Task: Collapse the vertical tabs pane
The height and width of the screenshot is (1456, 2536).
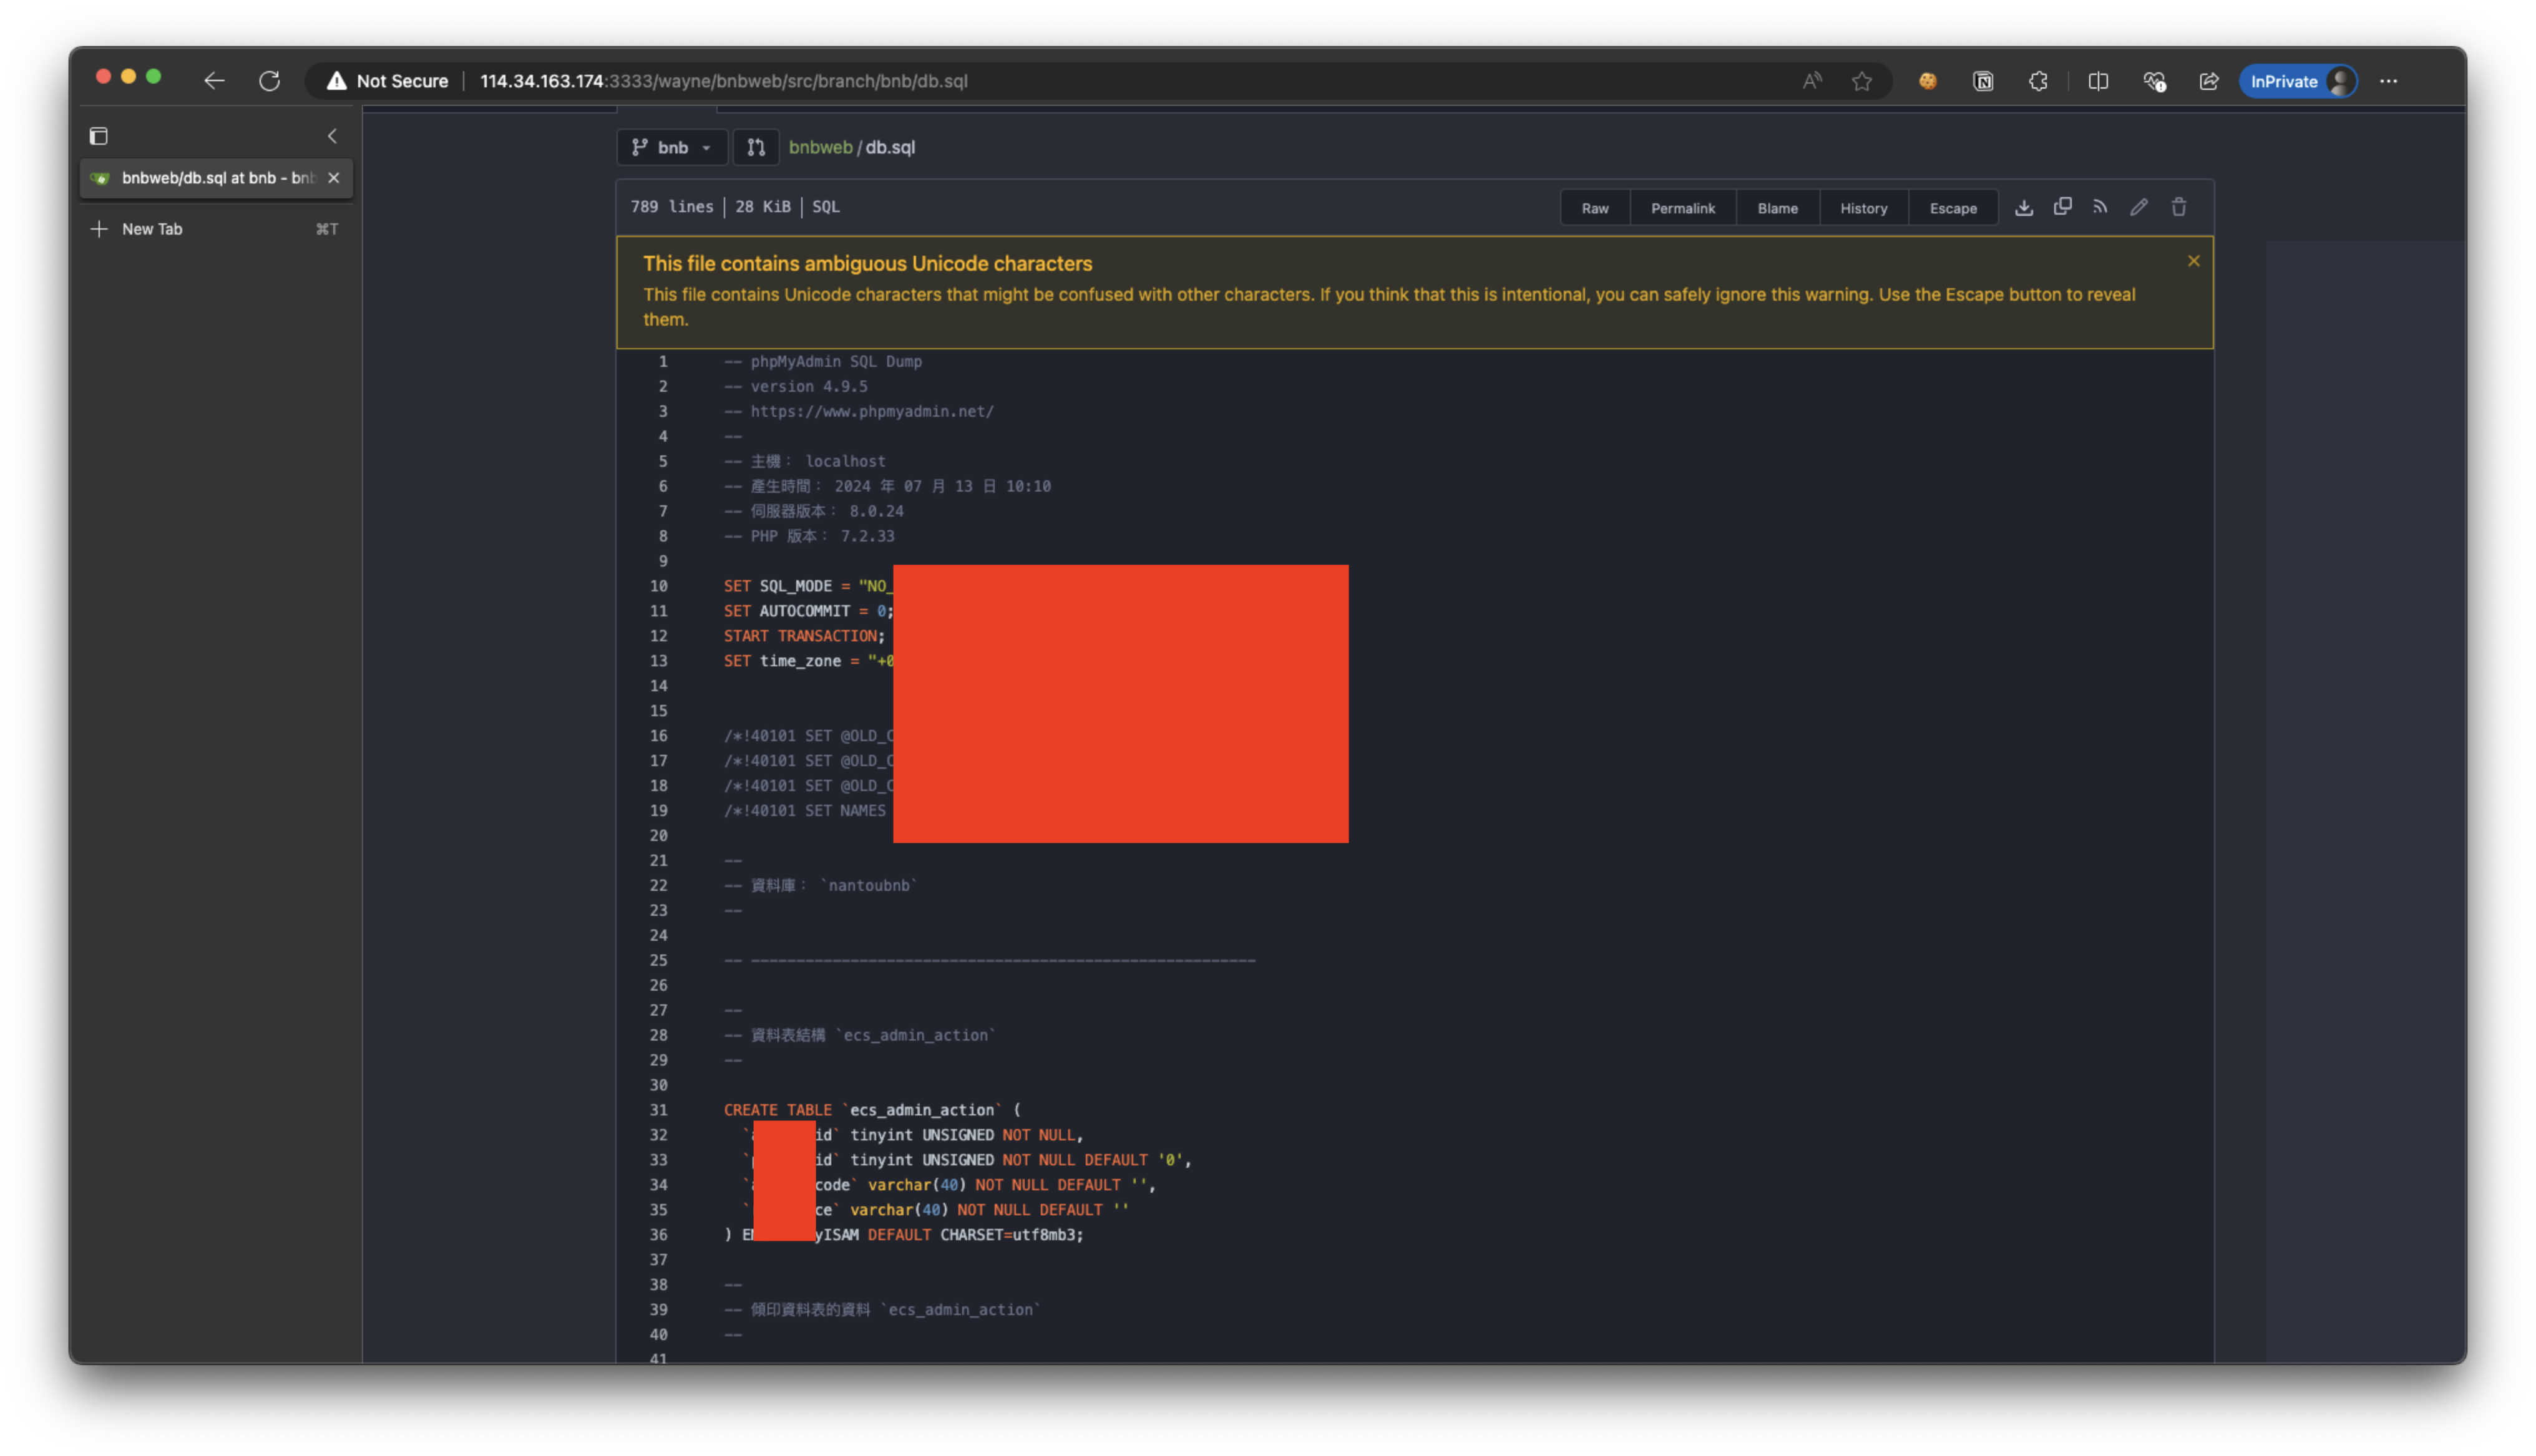Action: pos(332,136)
